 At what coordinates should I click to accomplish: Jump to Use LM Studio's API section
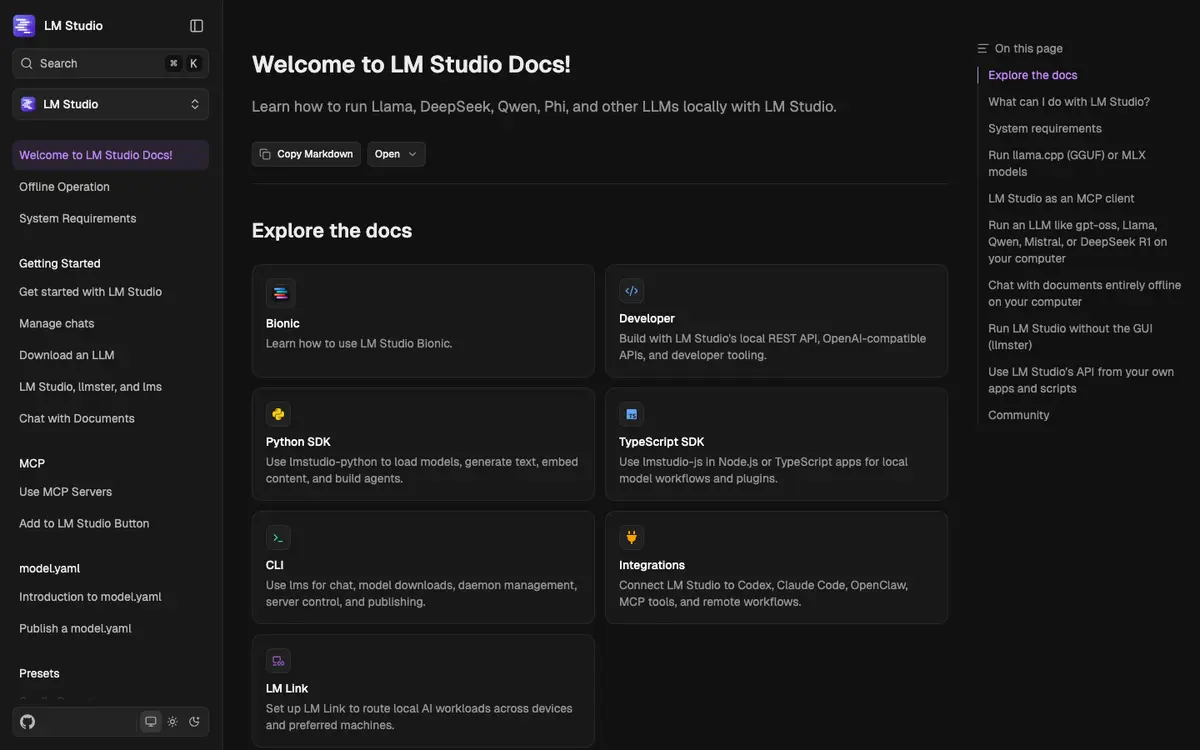click(x=1081, y=380)
